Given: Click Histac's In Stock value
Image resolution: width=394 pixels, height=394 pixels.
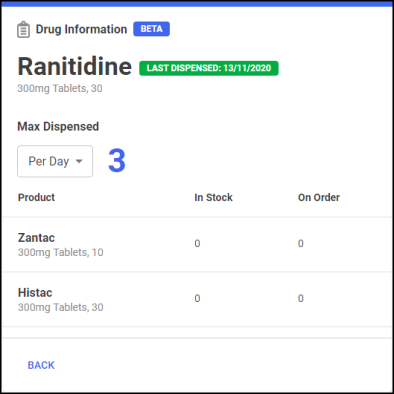Looking at the screenshot, I should [197, 298].
